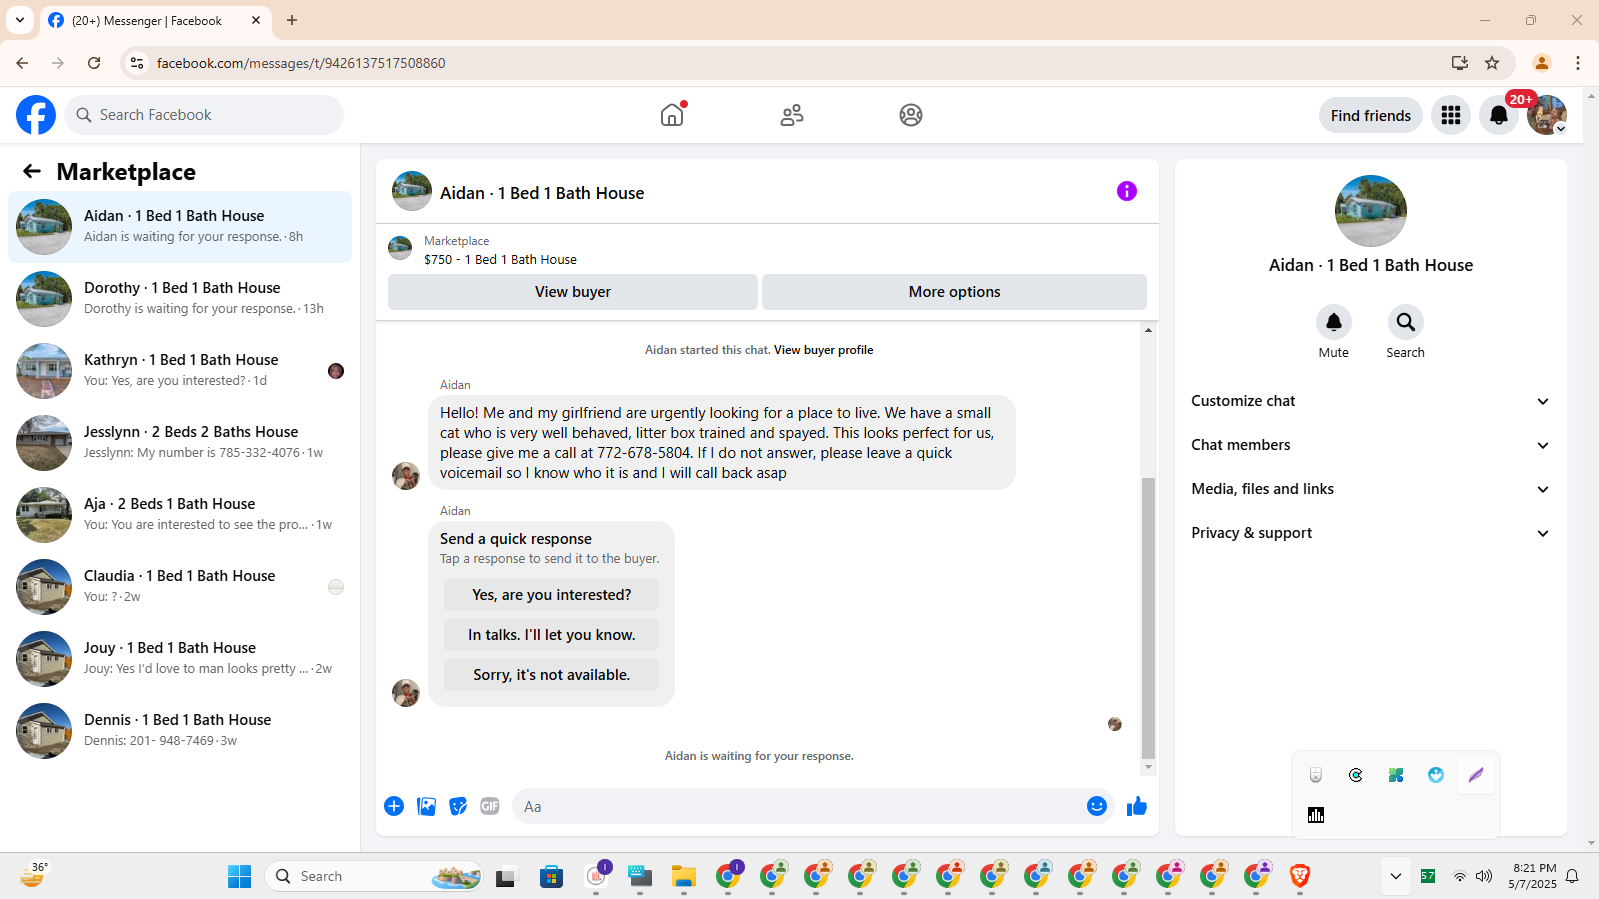Open Claudia's 1 Bed 1 Bath House chat
1599x899 pixels.
pos(180,587)
